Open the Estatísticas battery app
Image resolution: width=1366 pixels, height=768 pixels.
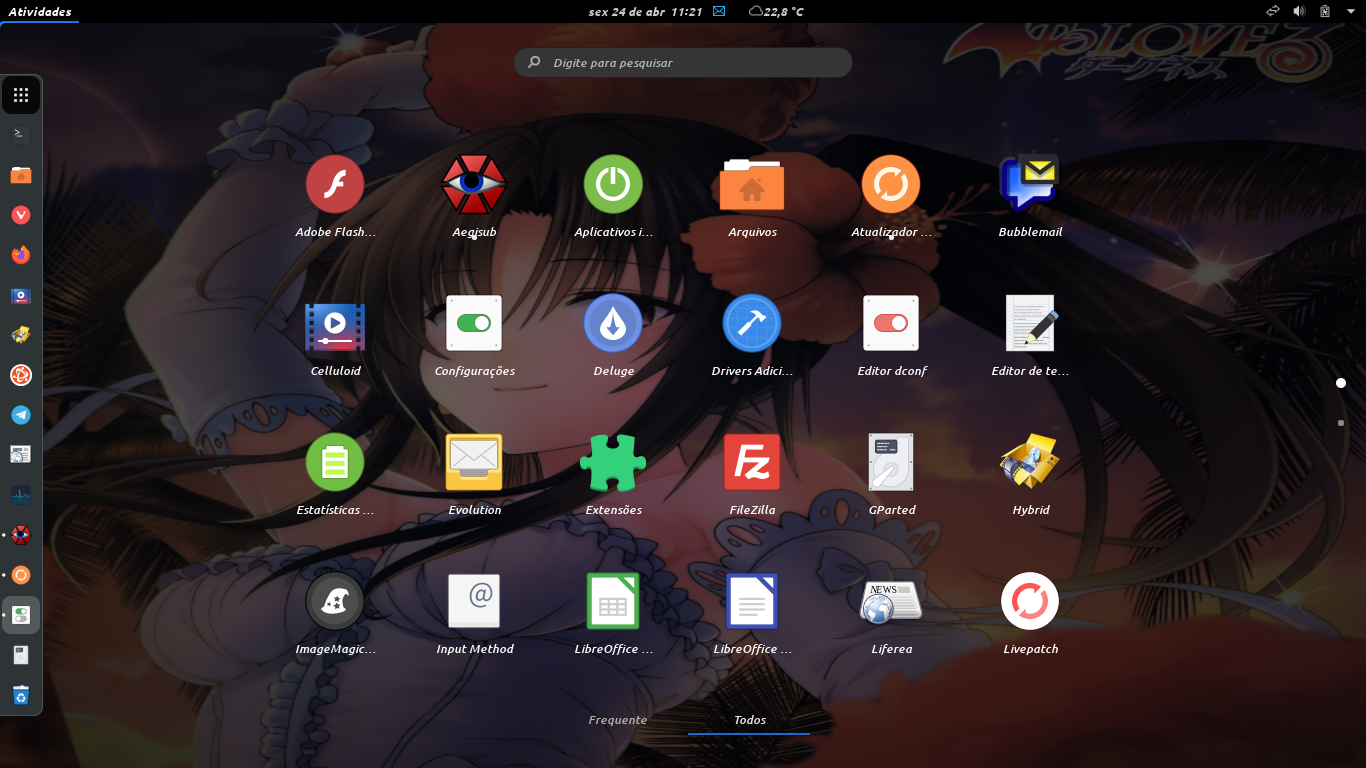coord(335,462)
